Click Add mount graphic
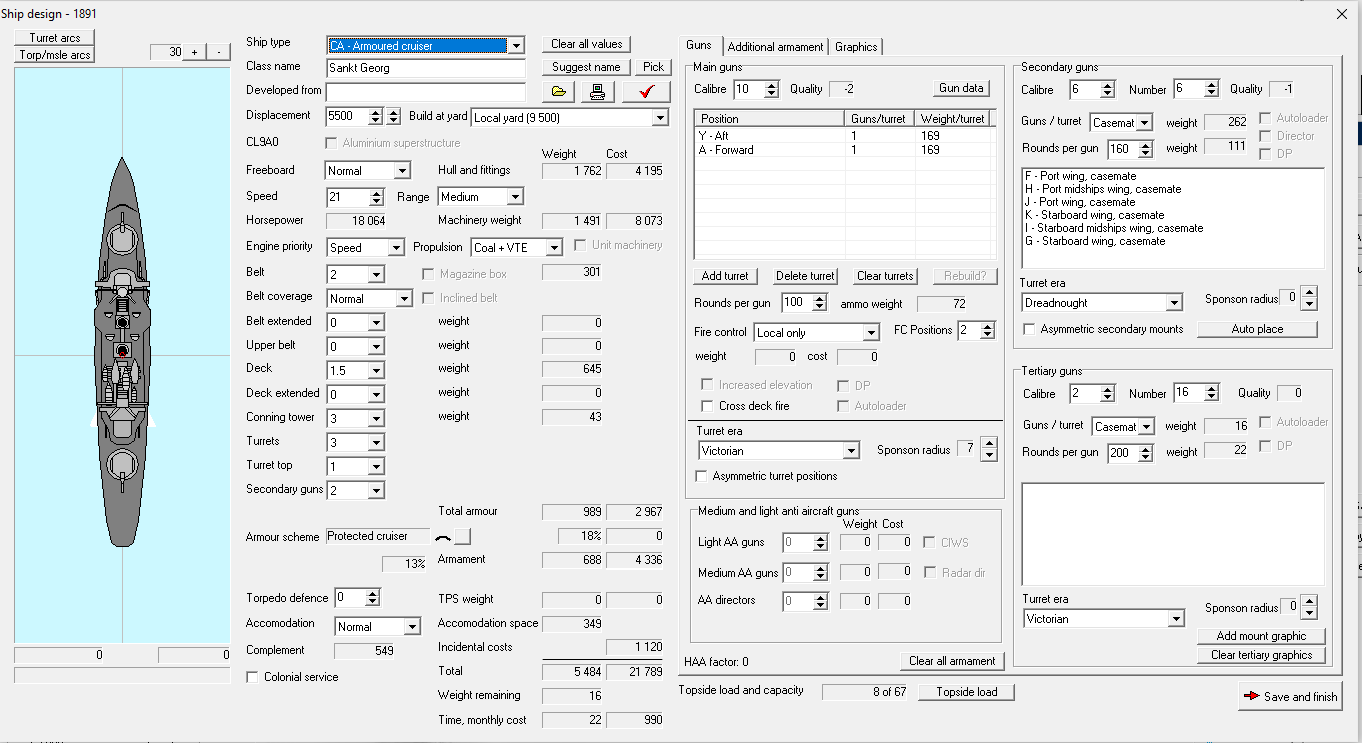 (x=1261, y=636)
